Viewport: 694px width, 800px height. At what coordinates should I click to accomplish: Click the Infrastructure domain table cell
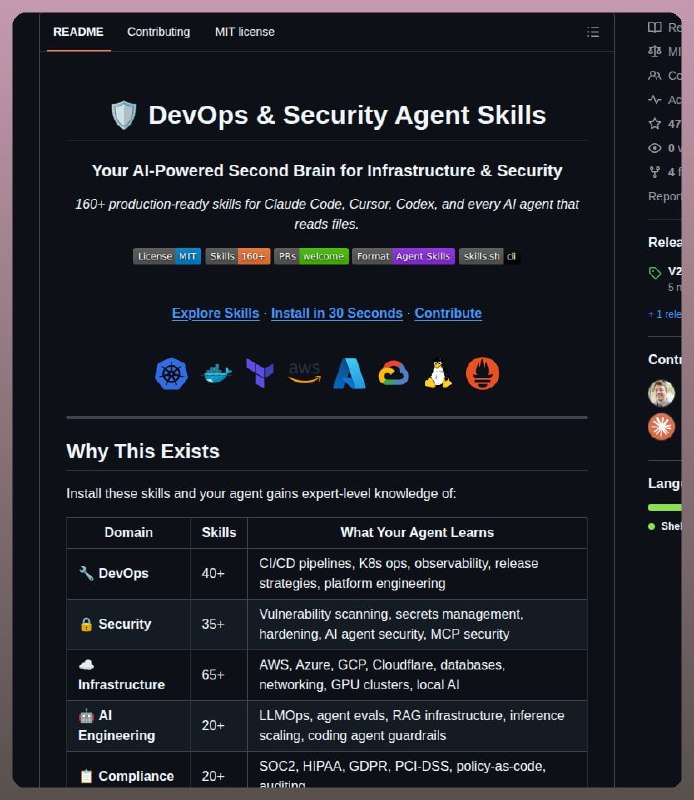coord(129,674)
